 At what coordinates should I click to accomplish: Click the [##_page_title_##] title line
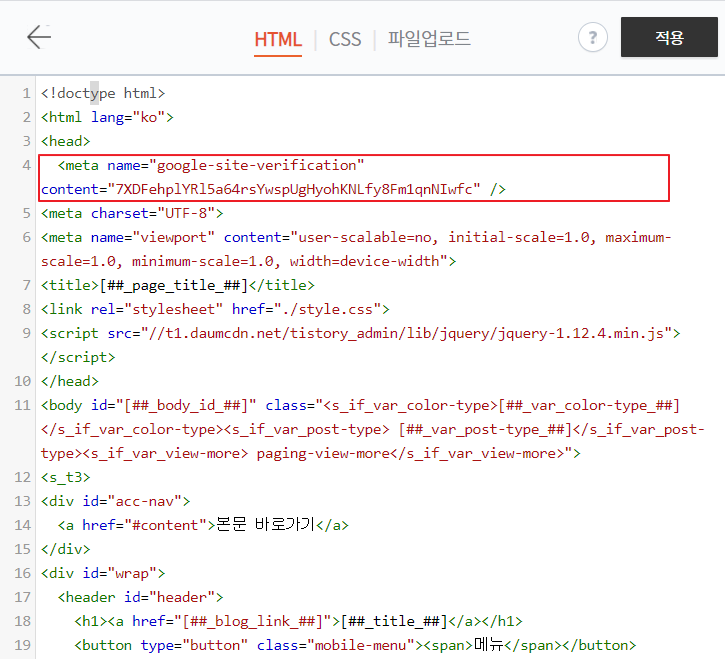178,285
